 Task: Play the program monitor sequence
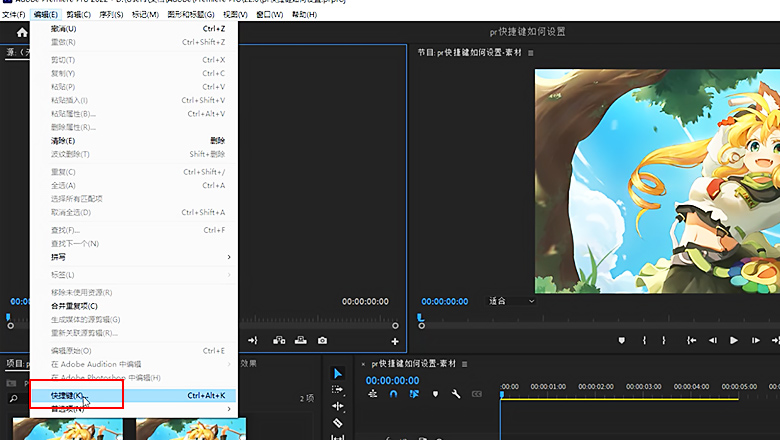[x=734, y=341]
